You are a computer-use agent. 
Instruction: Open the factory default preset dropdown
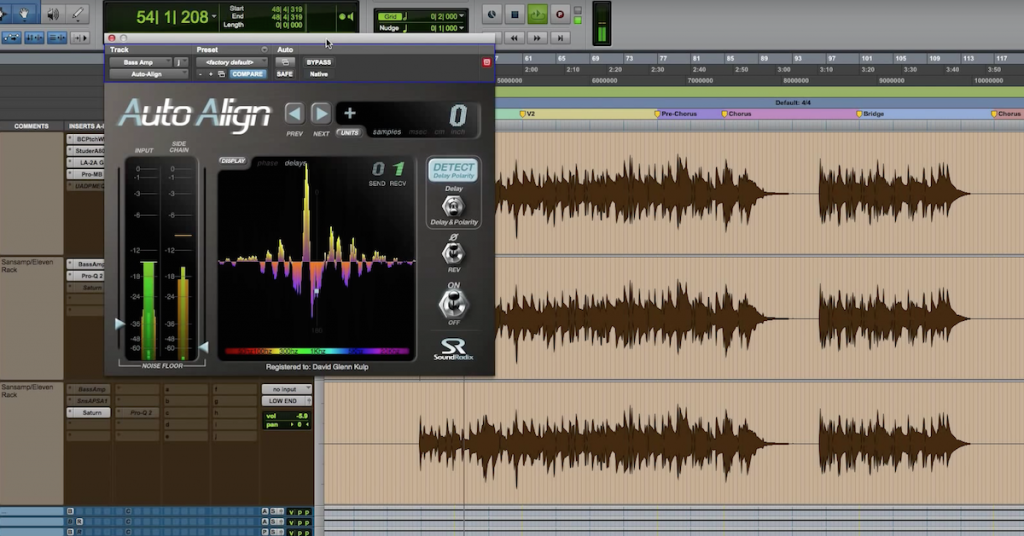click(232, 62)
